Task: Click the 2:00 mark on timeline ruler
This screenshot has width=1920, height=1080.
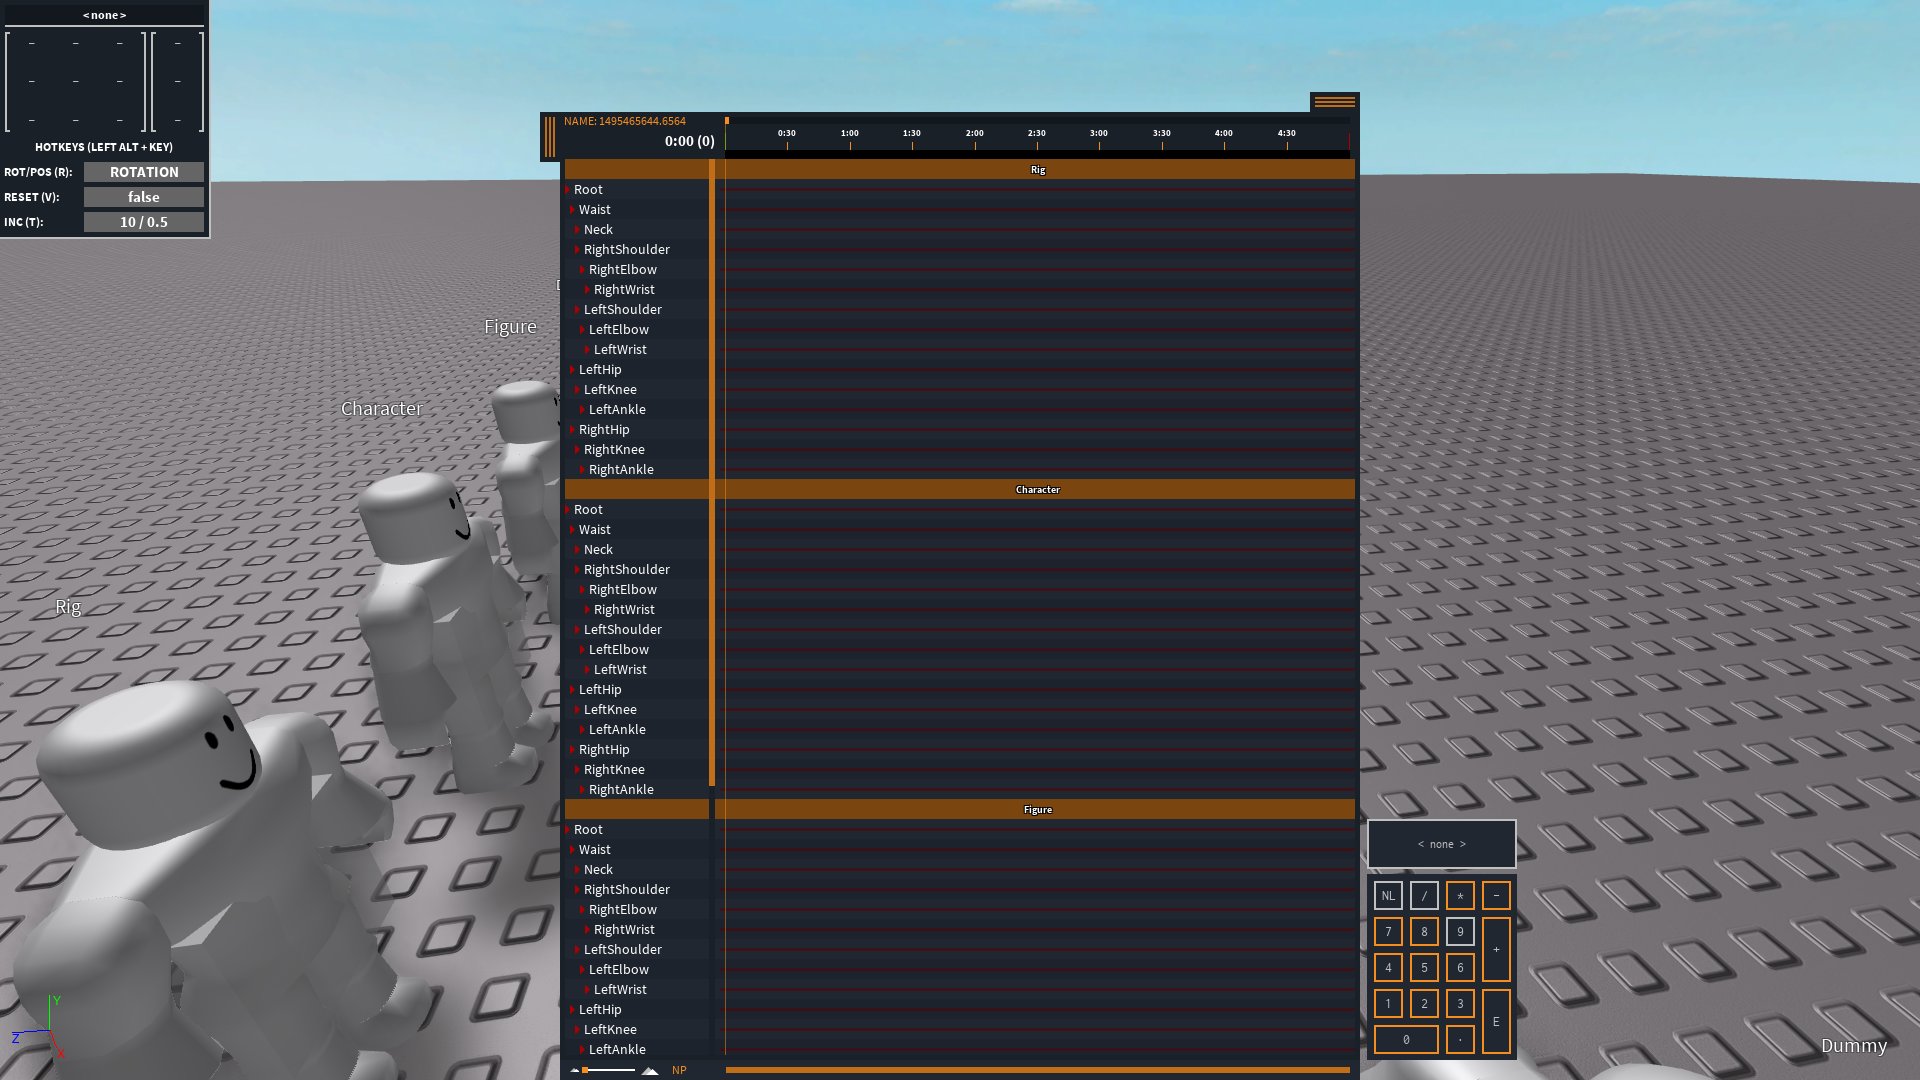Action: (x=975, y=138)
